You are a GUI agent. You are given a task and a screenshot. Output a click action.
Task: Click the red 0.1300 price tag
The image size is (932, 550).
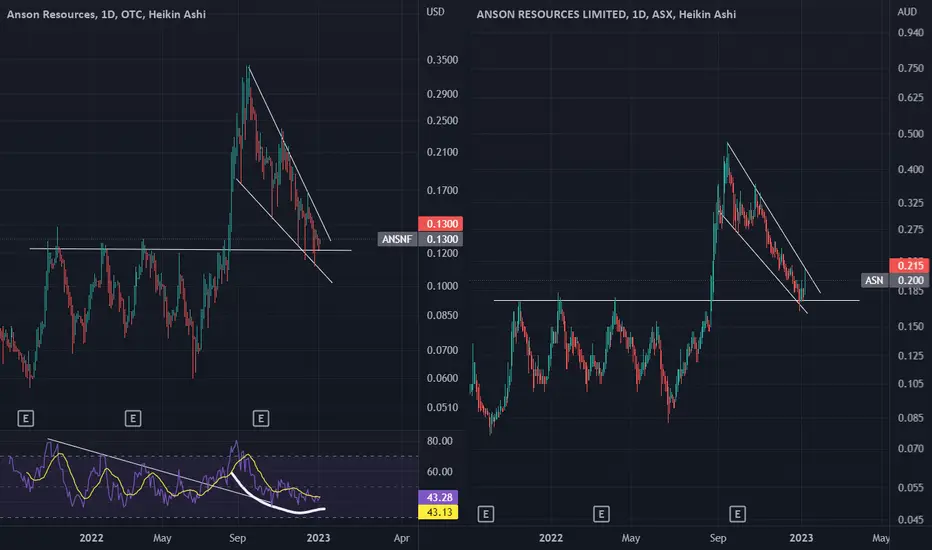(x=442, y=224)
